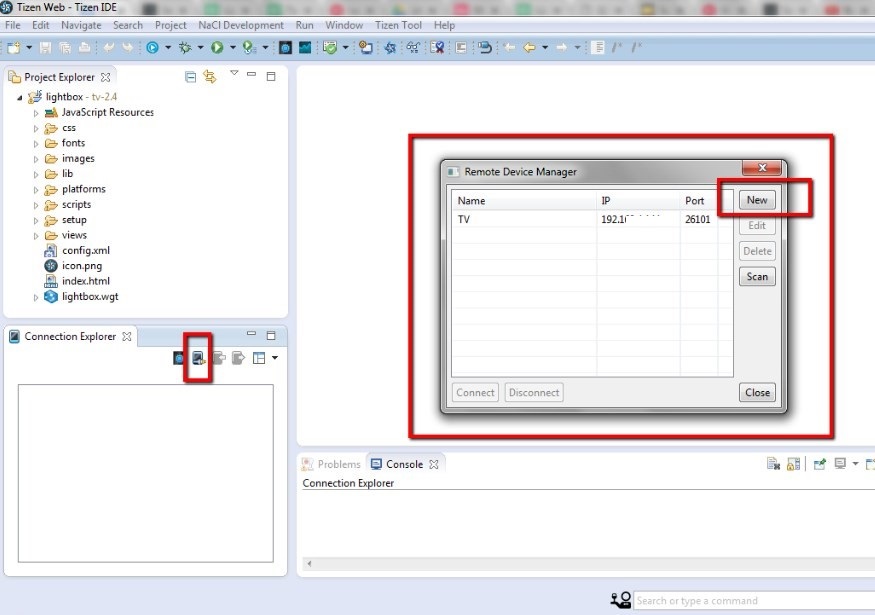Open the Back navigation history dropdown
This screenshot has height=615, width=875.
coord(545,47)
